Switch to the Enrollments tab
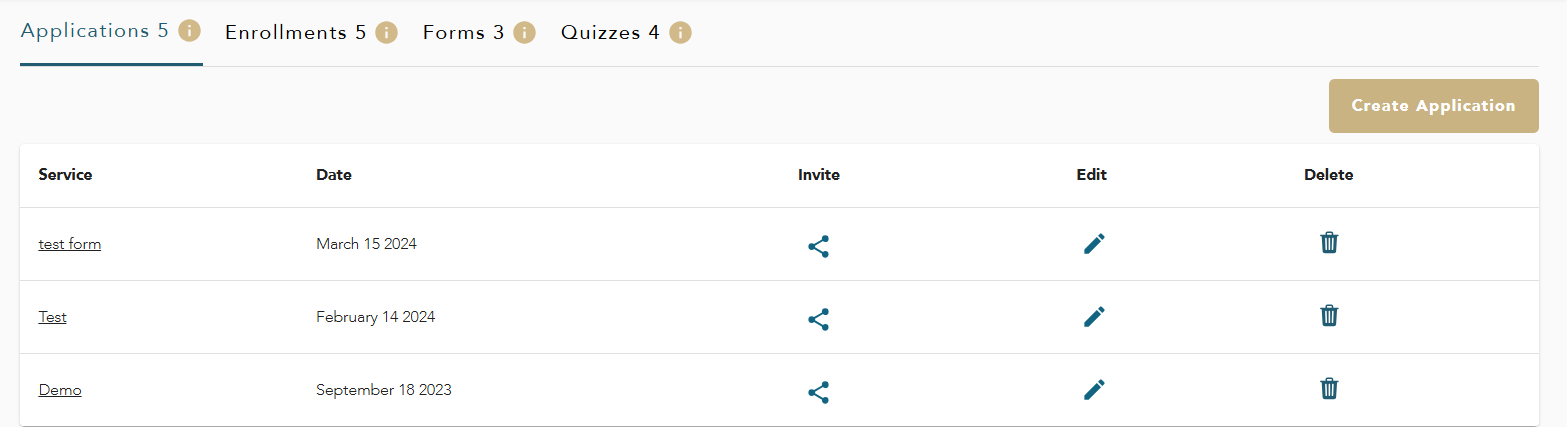 pos(296,33)
